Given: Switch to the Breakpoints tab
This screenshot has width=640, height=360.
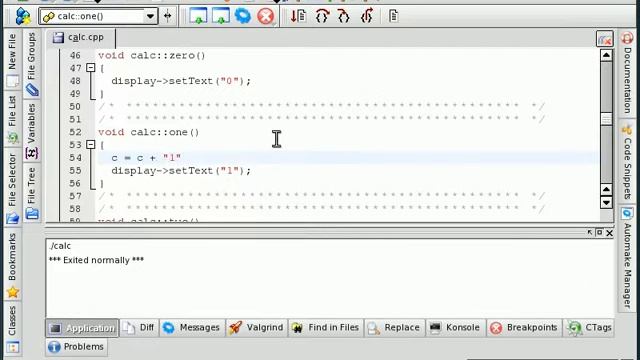Looking at the screenshot, I should pos(524,328).
